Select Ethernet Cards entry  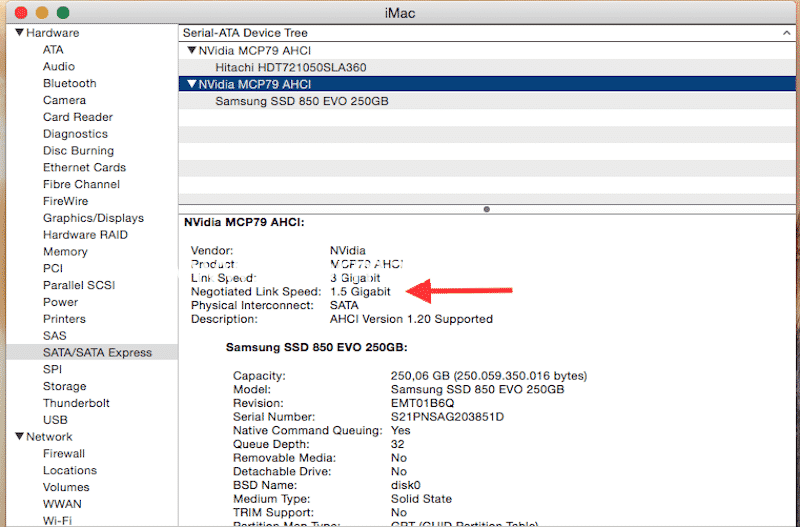tap(84, 167)
